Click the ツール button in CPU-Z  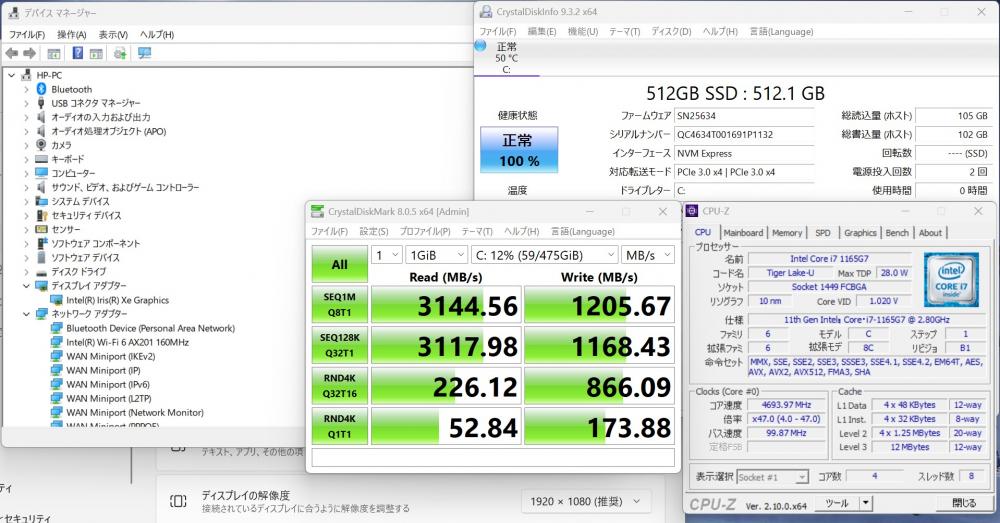pos(837,503)
